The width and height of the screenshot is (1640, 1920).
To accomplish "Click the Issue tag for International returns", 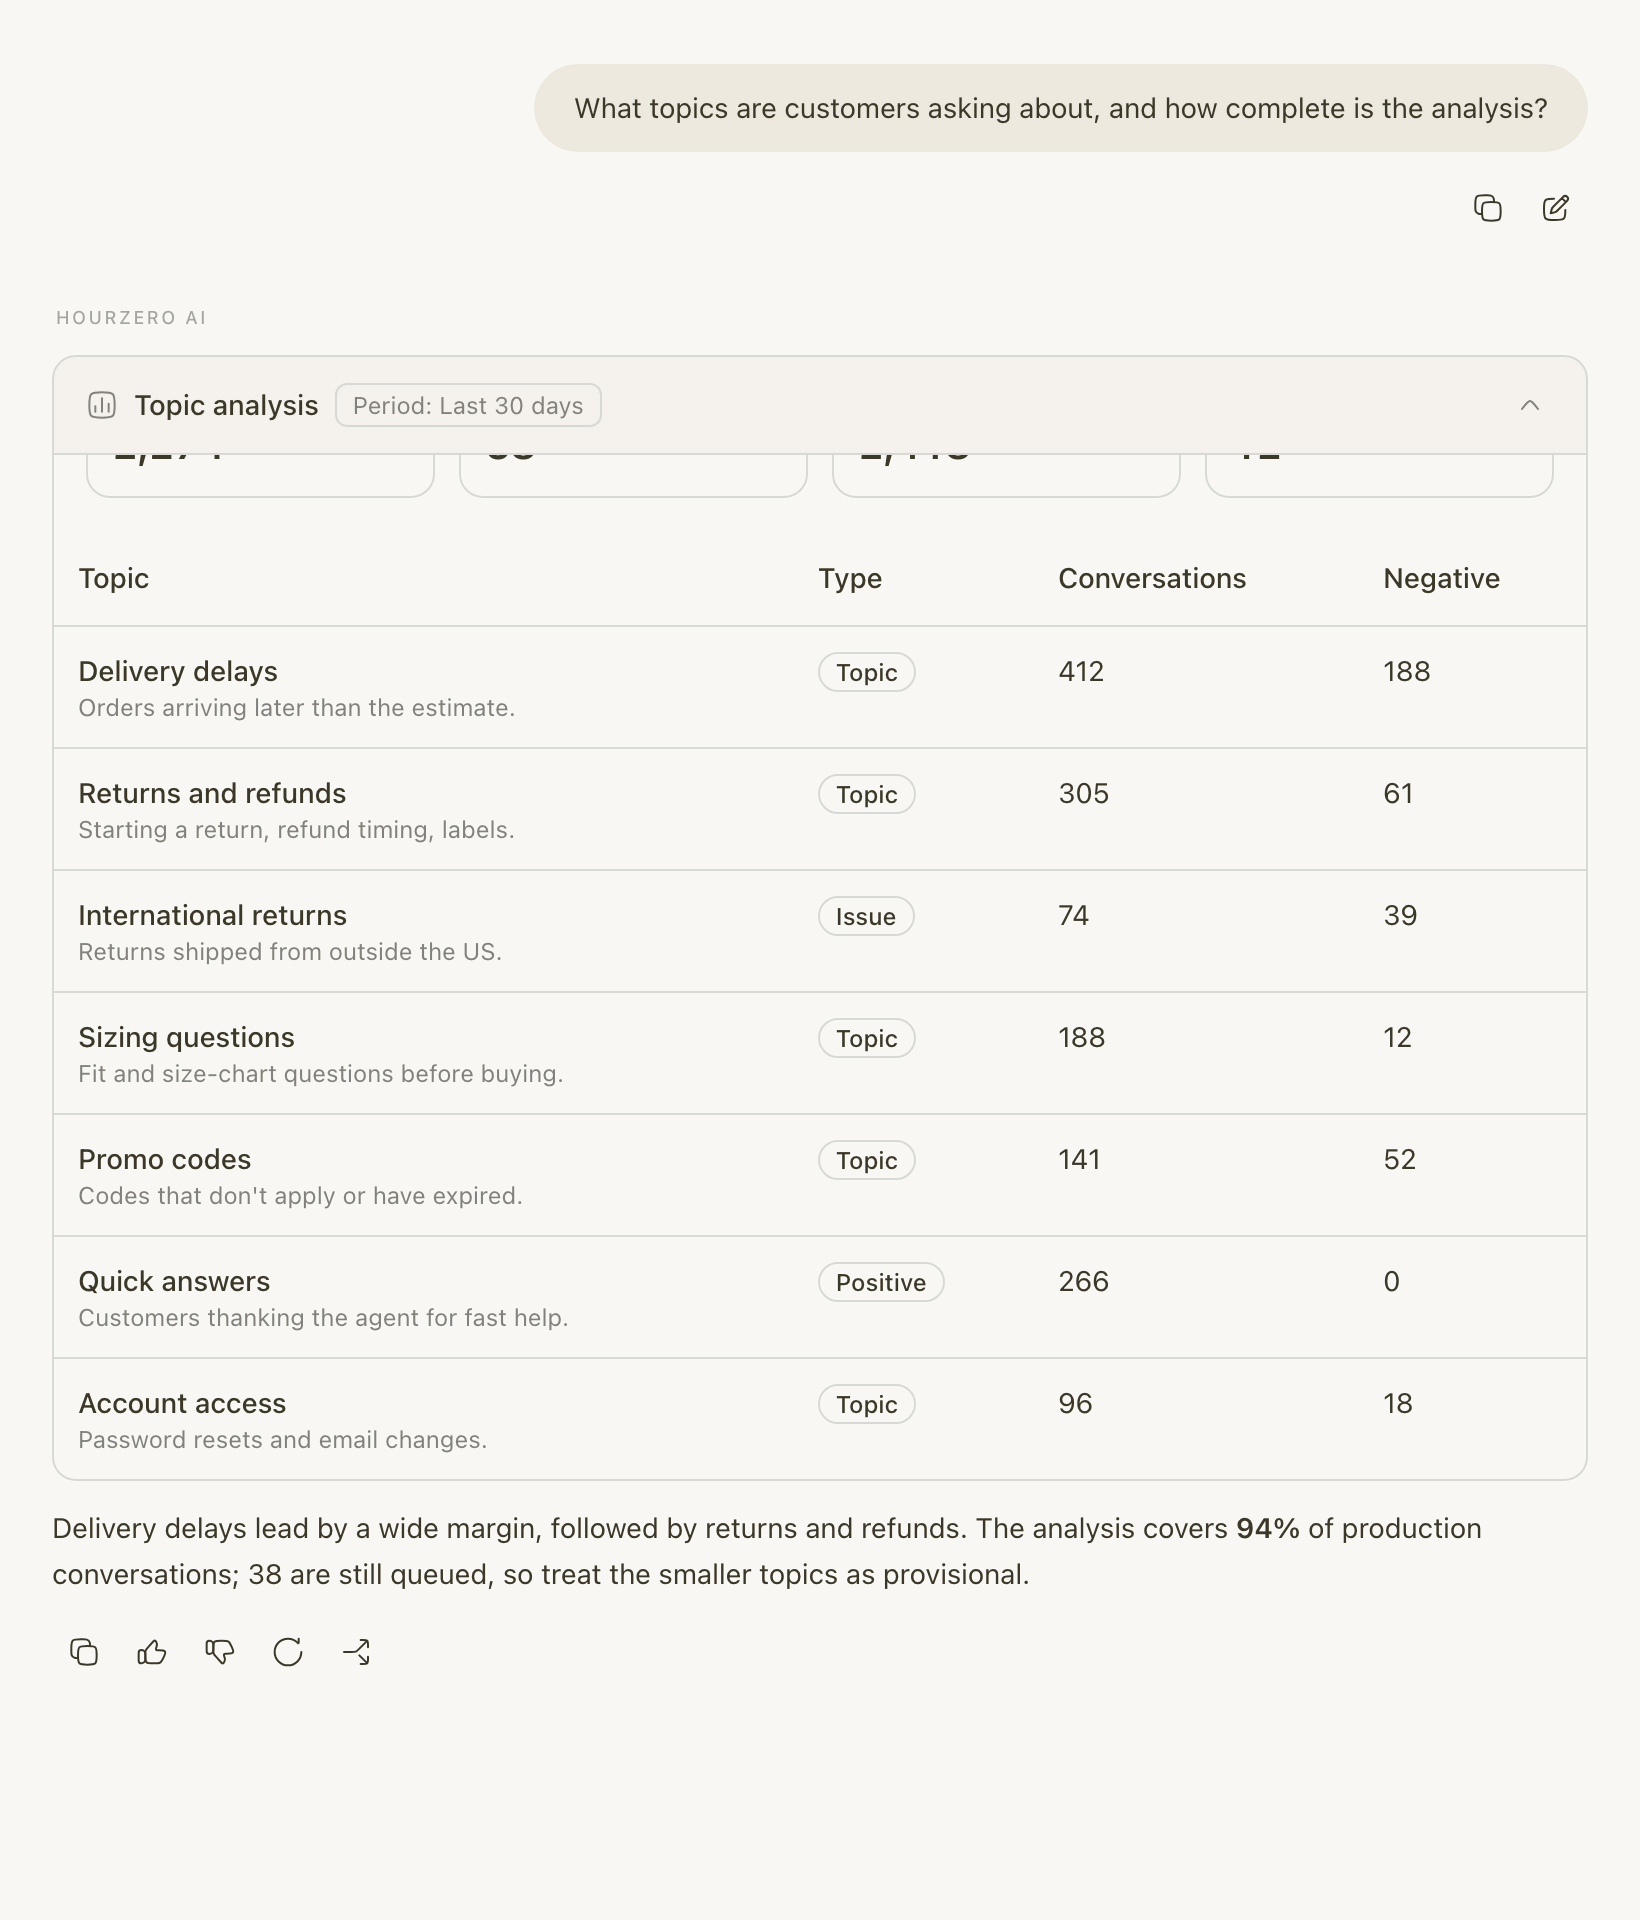I will pyautogui.click(x=866, y=916).
